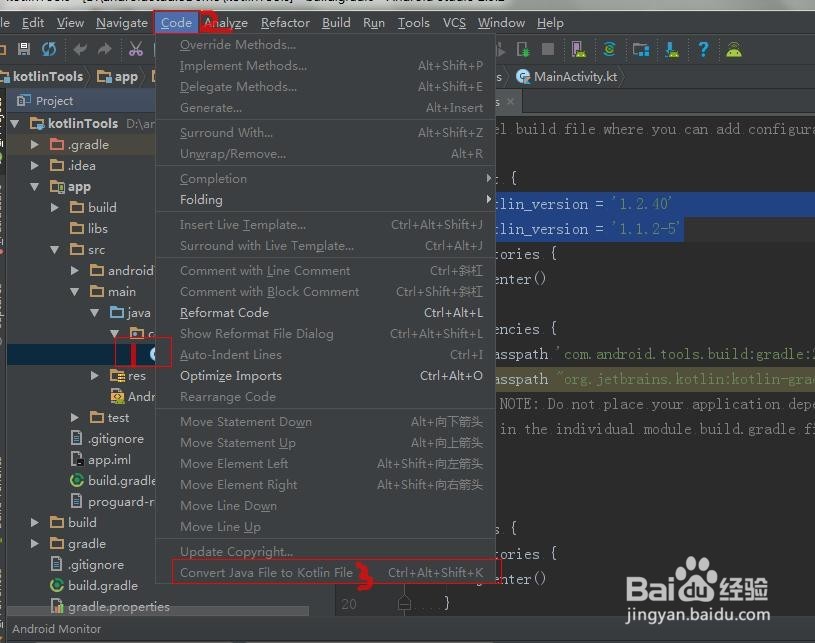
Task: Open the VCS menu
Action: (x=454, y=23)
